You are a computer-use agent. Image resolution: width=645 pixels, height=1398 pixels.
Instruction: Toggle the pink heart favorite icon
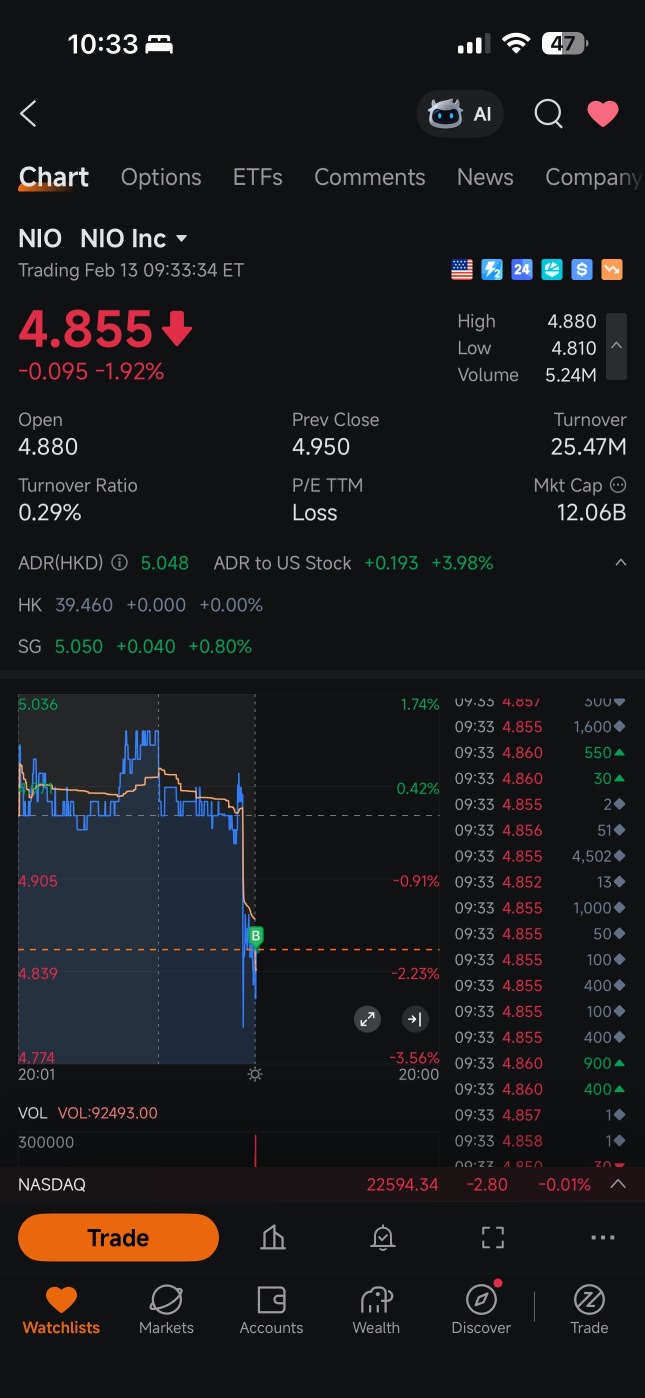click(x=603, y=114)
